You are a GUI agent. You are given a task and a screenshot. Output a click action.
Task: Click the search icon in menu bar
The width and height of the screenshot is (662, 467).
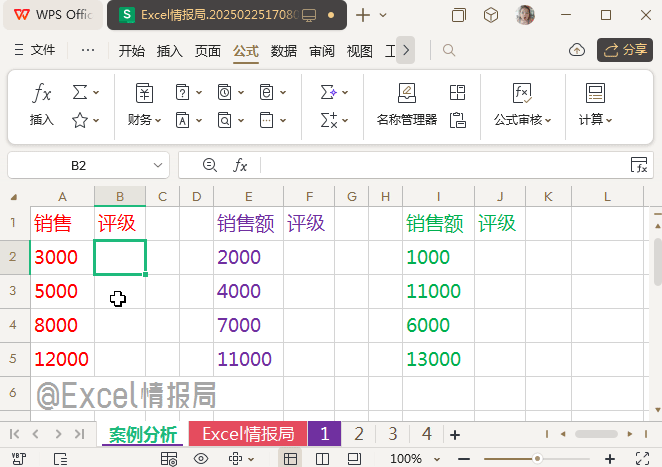(x=450, y=50)
